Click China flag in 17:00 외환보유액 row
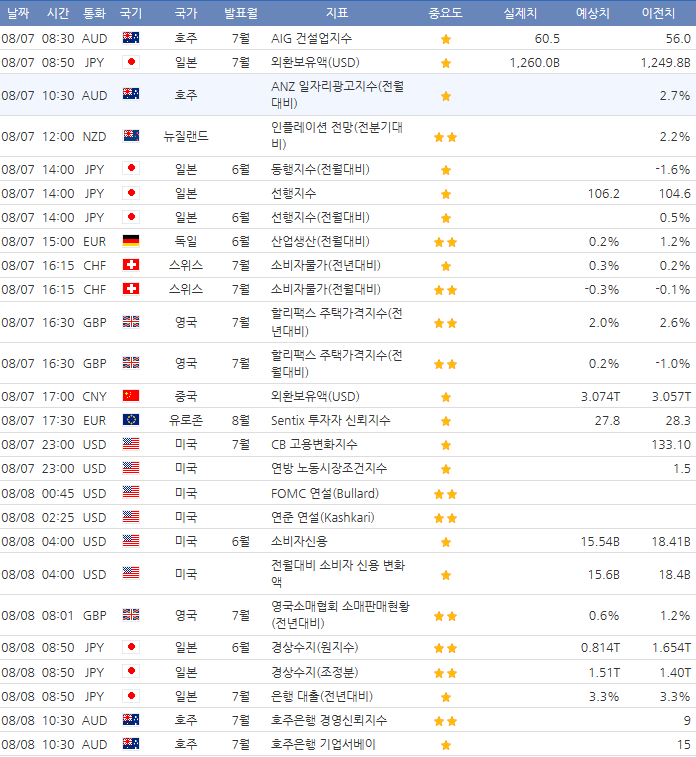This screenshot has height=757, width=696. 131,396
